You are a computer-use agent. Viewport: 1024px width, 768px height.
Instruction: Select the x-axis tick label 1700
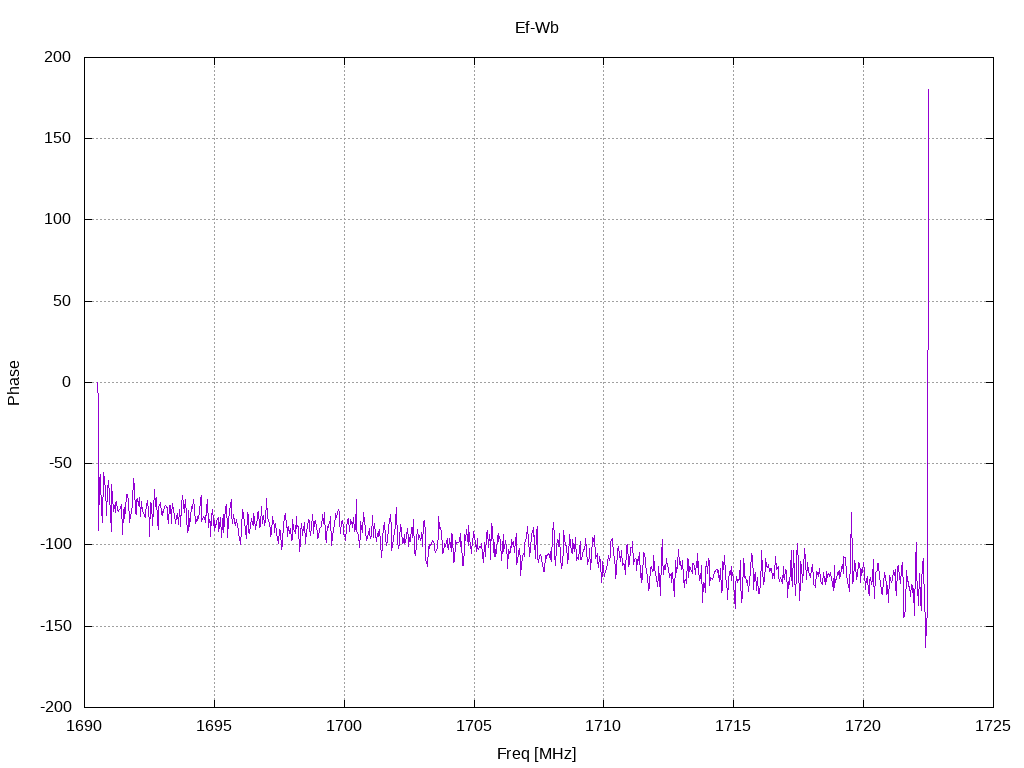point(344,726)
